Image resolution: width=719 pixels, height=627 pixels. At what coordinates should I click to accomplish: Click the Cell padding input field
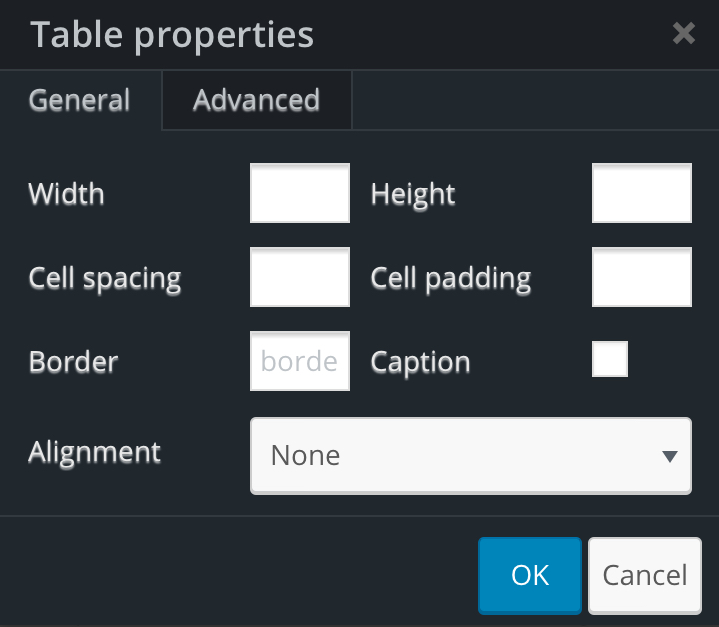point(641,277)
